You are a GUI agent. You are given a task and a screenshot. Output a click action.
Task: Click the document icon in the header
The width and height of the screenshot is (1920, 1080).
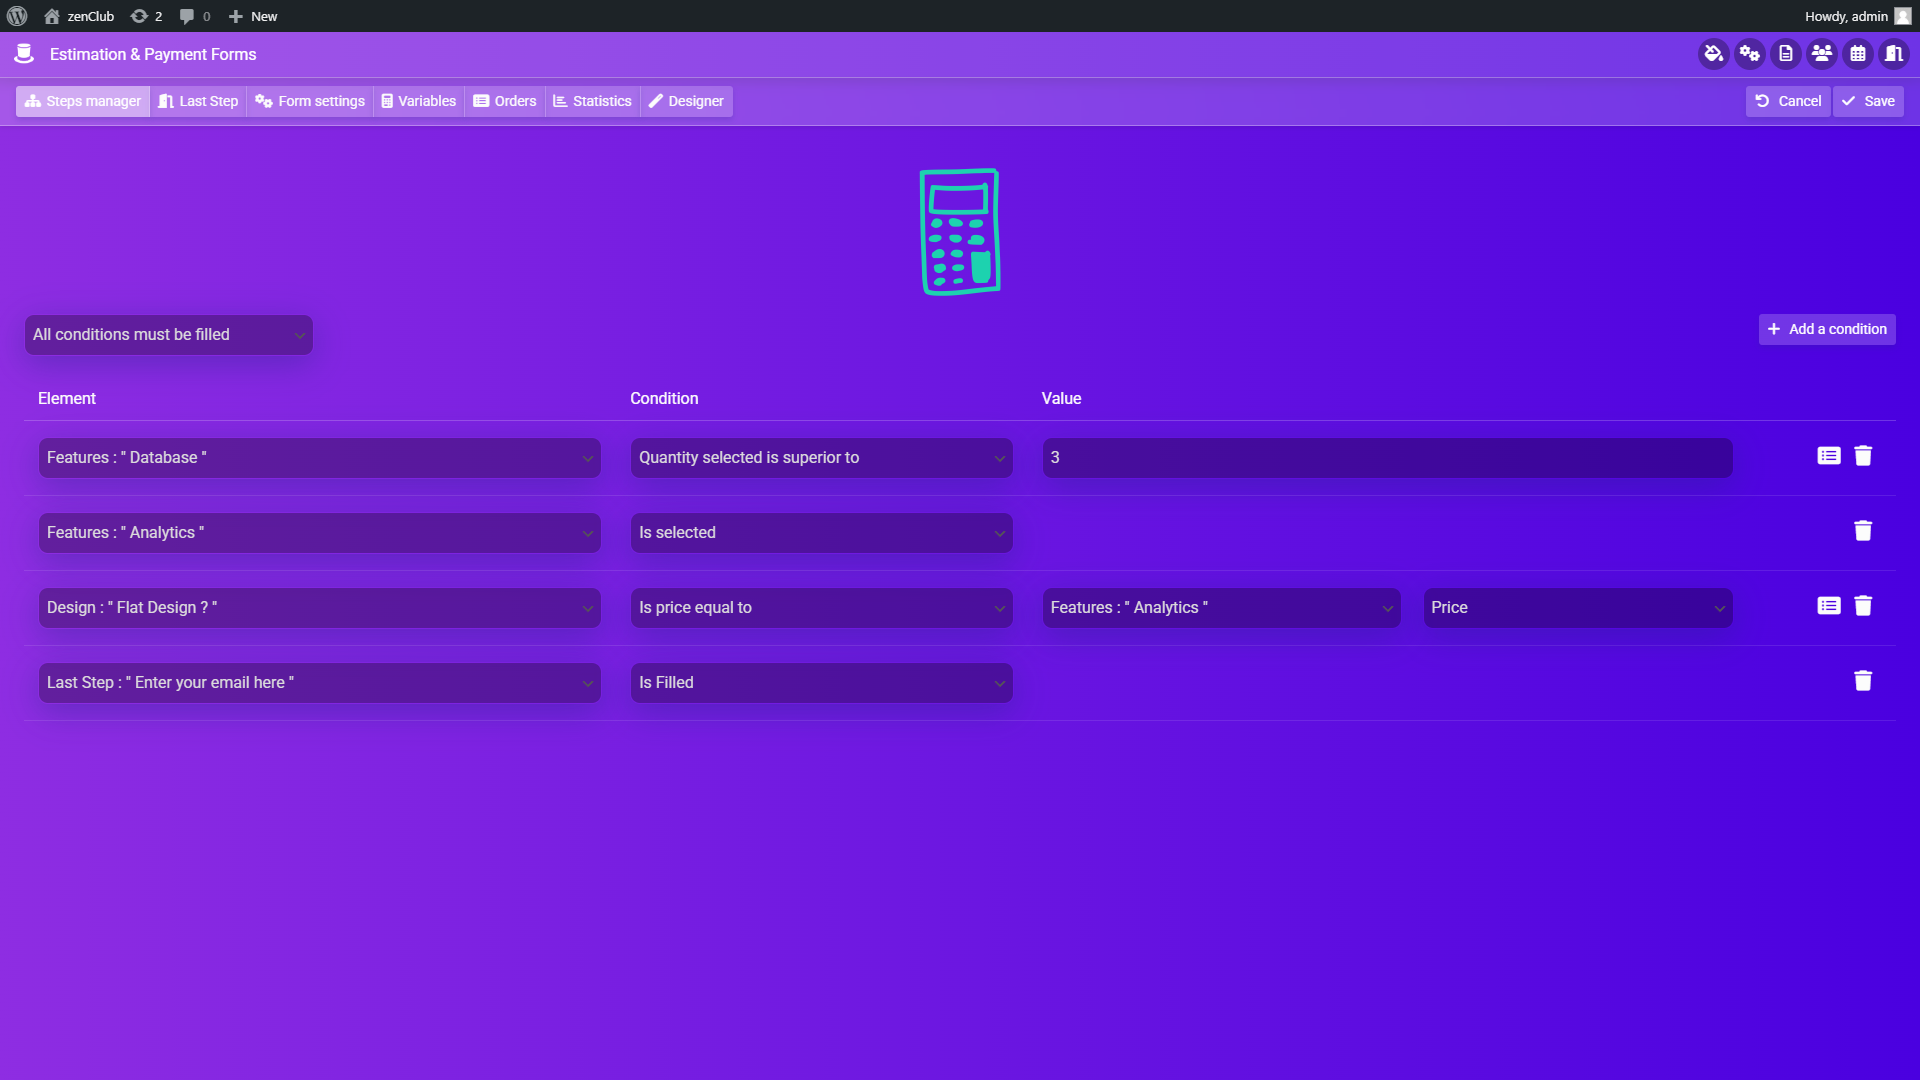pyautogui.click(x=1786, y=54)
